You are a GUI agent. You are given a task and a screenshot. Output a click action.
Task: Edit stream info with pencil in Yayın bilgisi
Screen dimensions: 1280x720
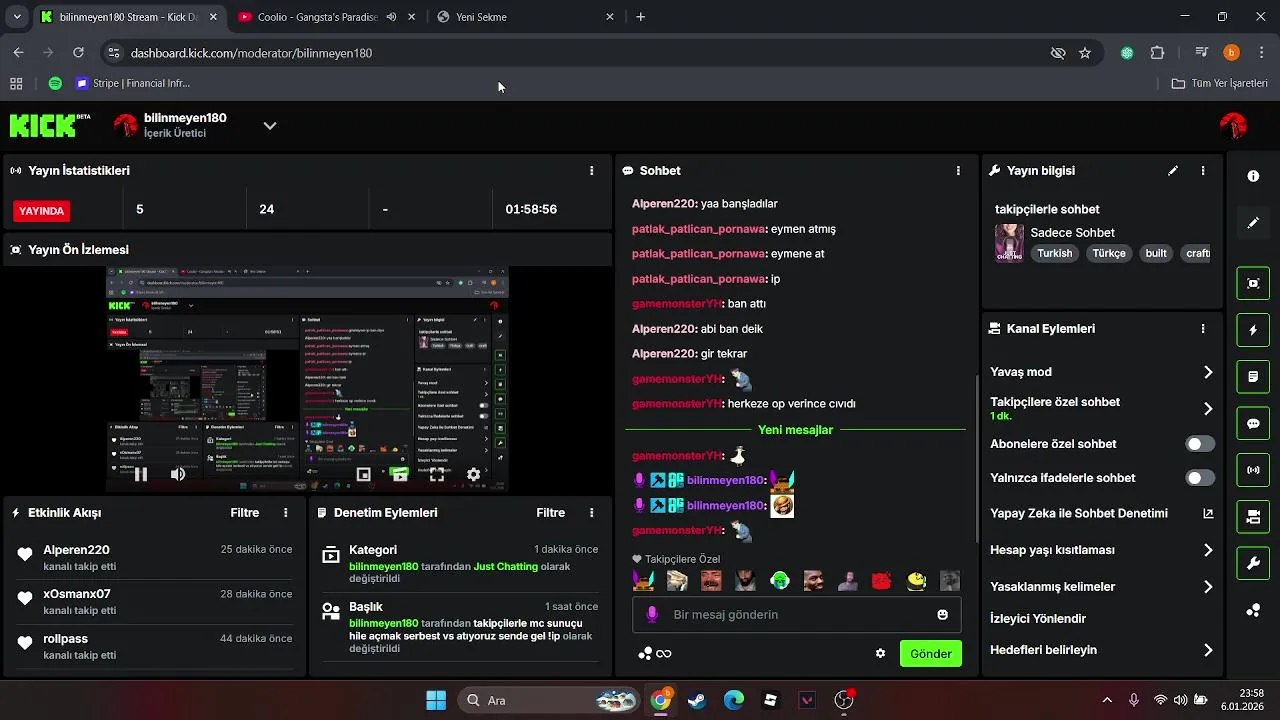(1173, 171)
